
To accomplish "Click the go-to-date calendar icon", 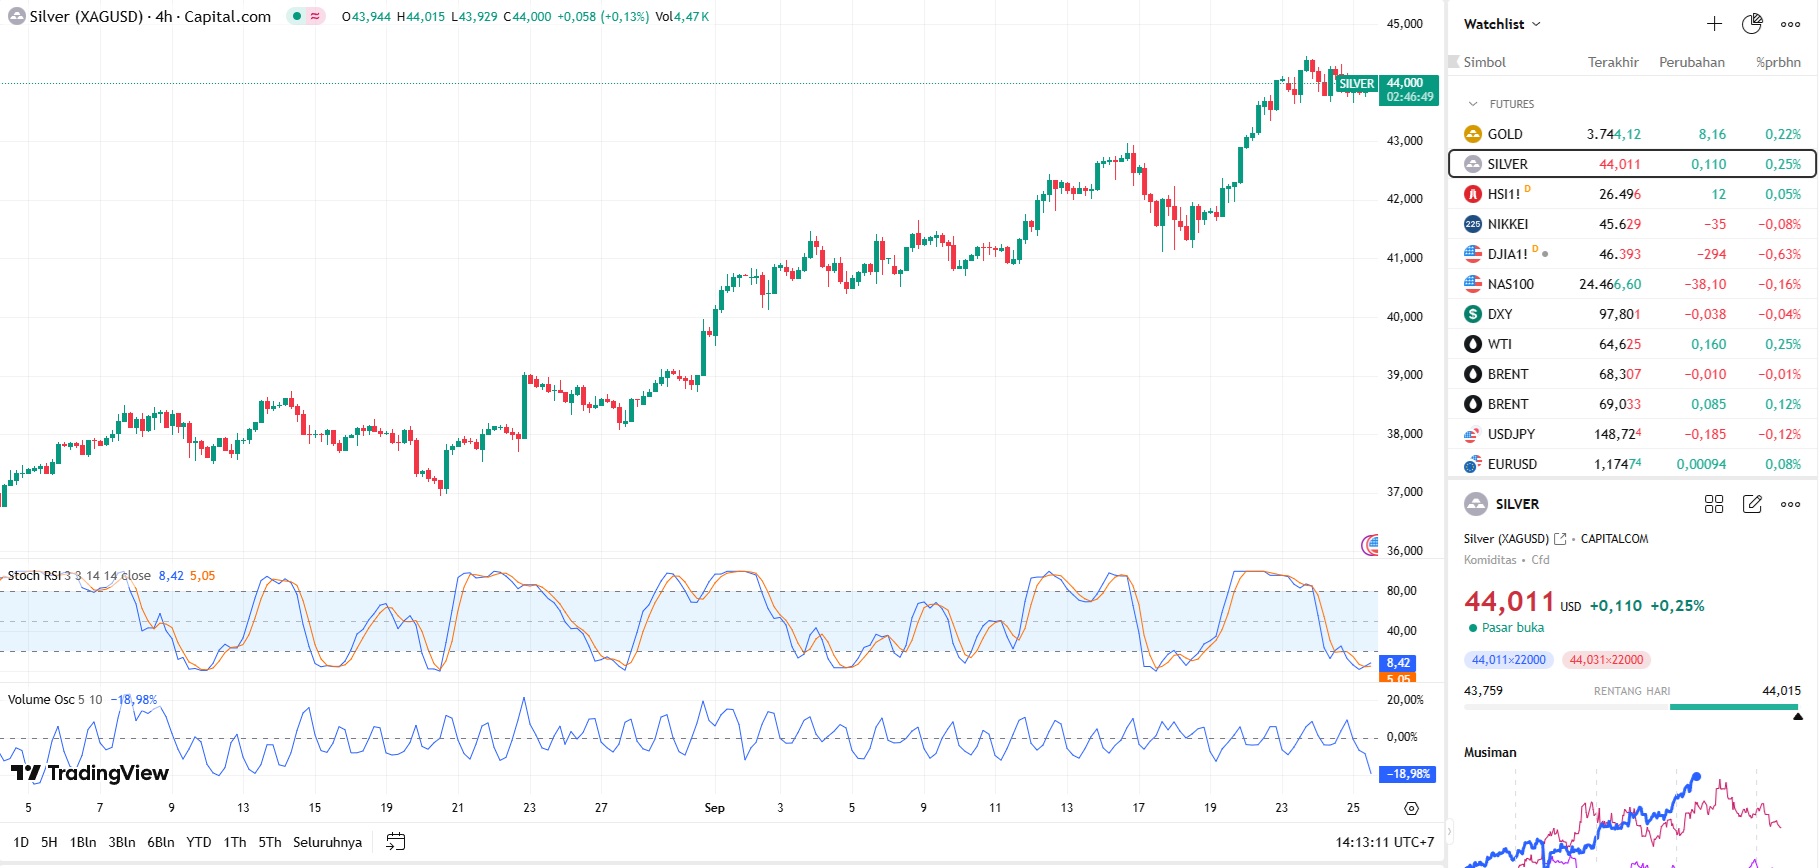I will coord(396,842).
